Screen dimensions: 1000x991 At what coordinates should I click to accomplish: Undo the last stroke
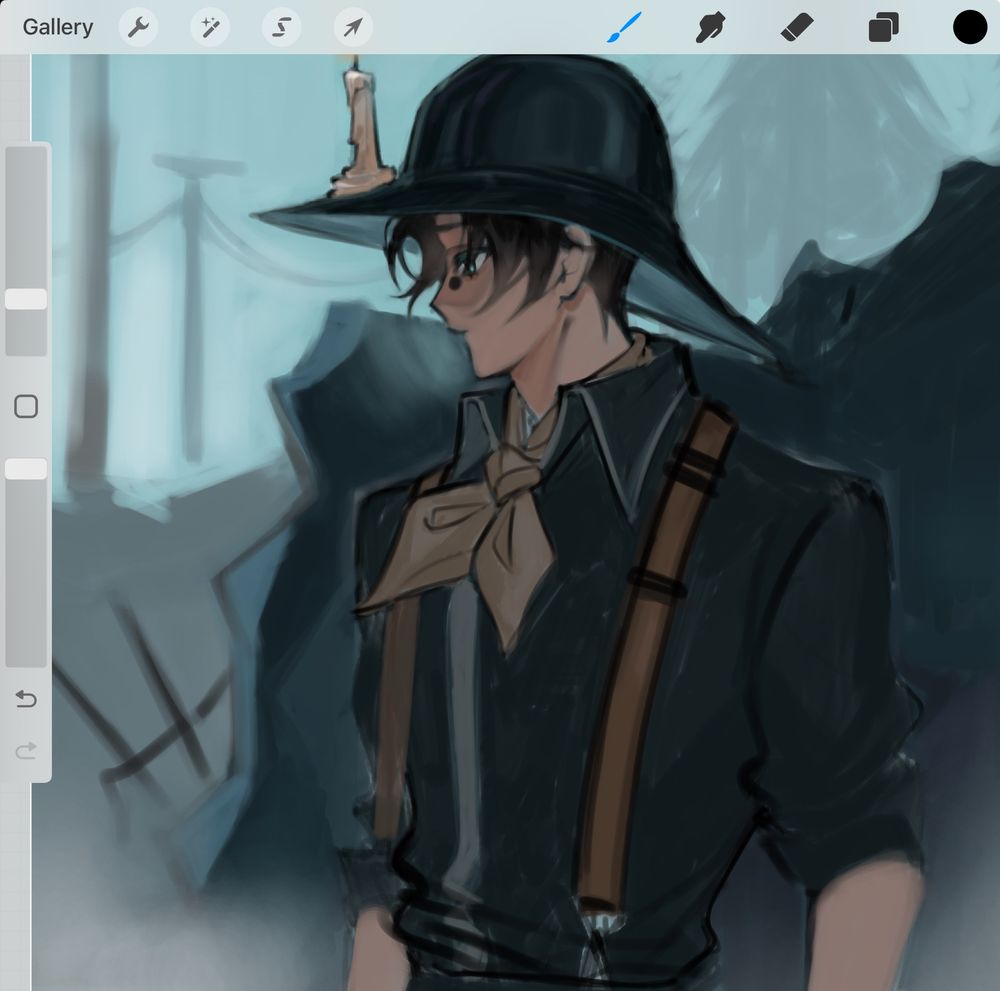(x=26, y=699)
